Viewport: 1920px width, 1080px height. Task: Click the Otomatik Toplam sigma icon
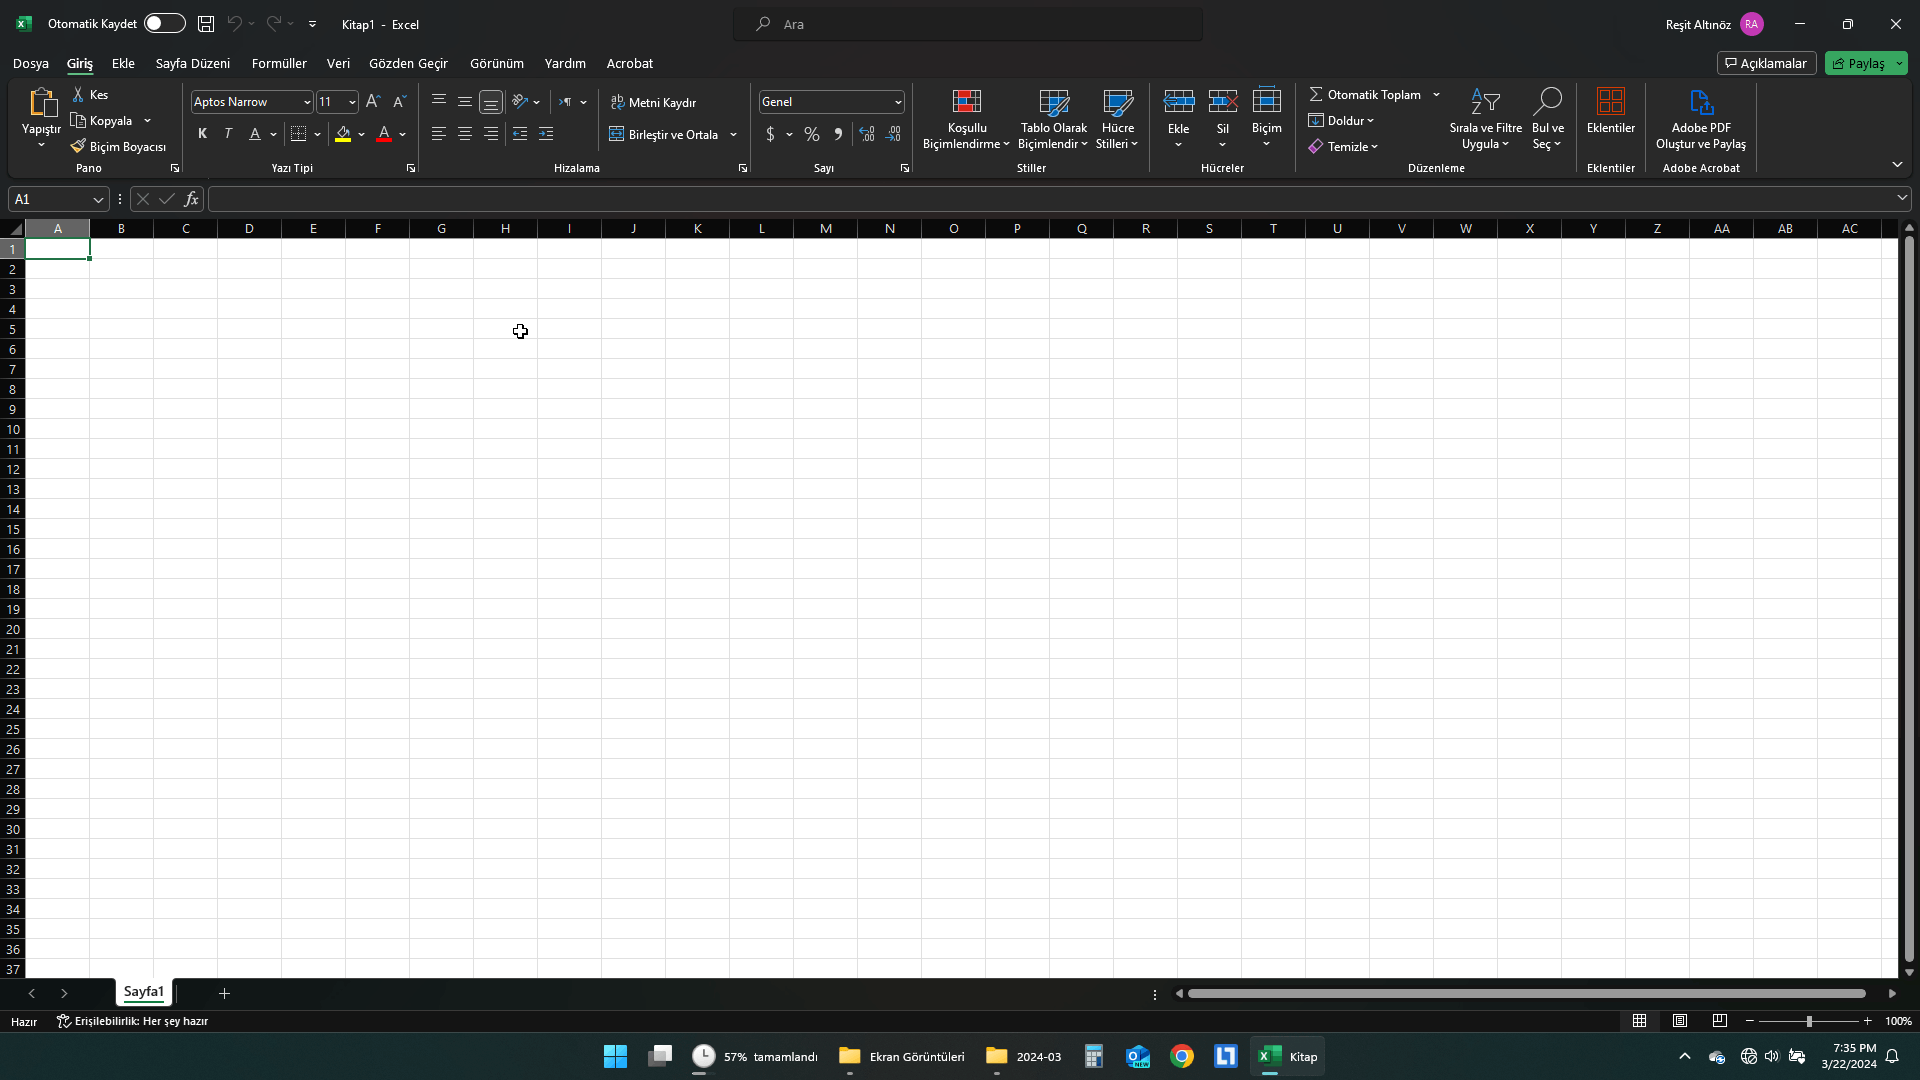pos(1316,95)
